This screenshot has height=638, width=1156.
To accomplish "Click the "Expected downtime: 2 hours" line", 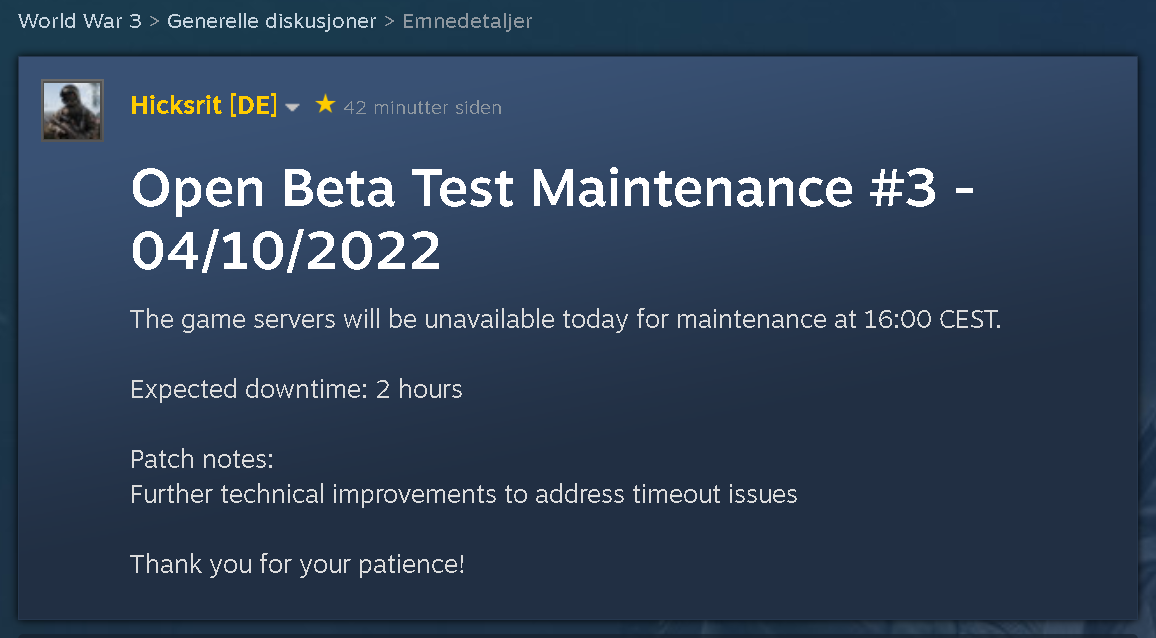I will (296, 389).
